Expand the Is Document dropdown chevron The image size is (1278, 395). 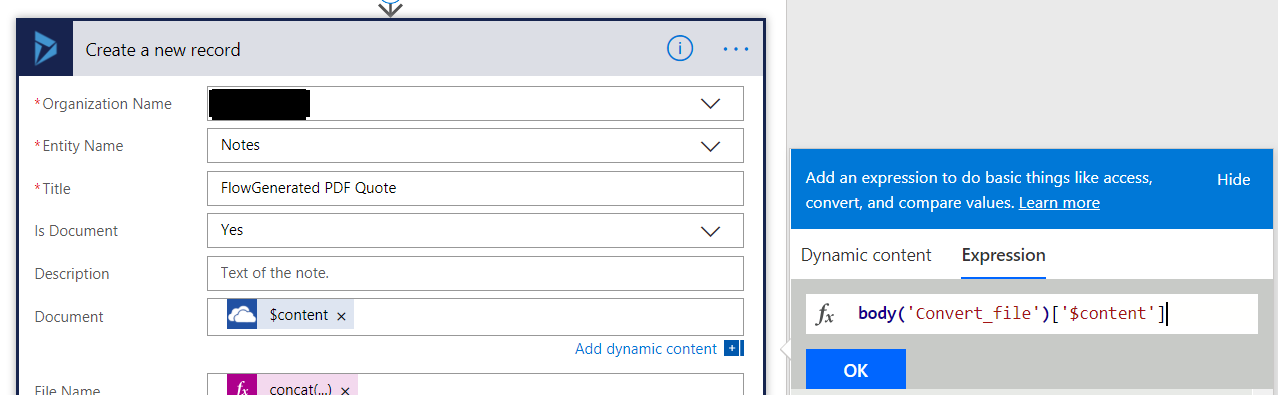coord(710,231)
